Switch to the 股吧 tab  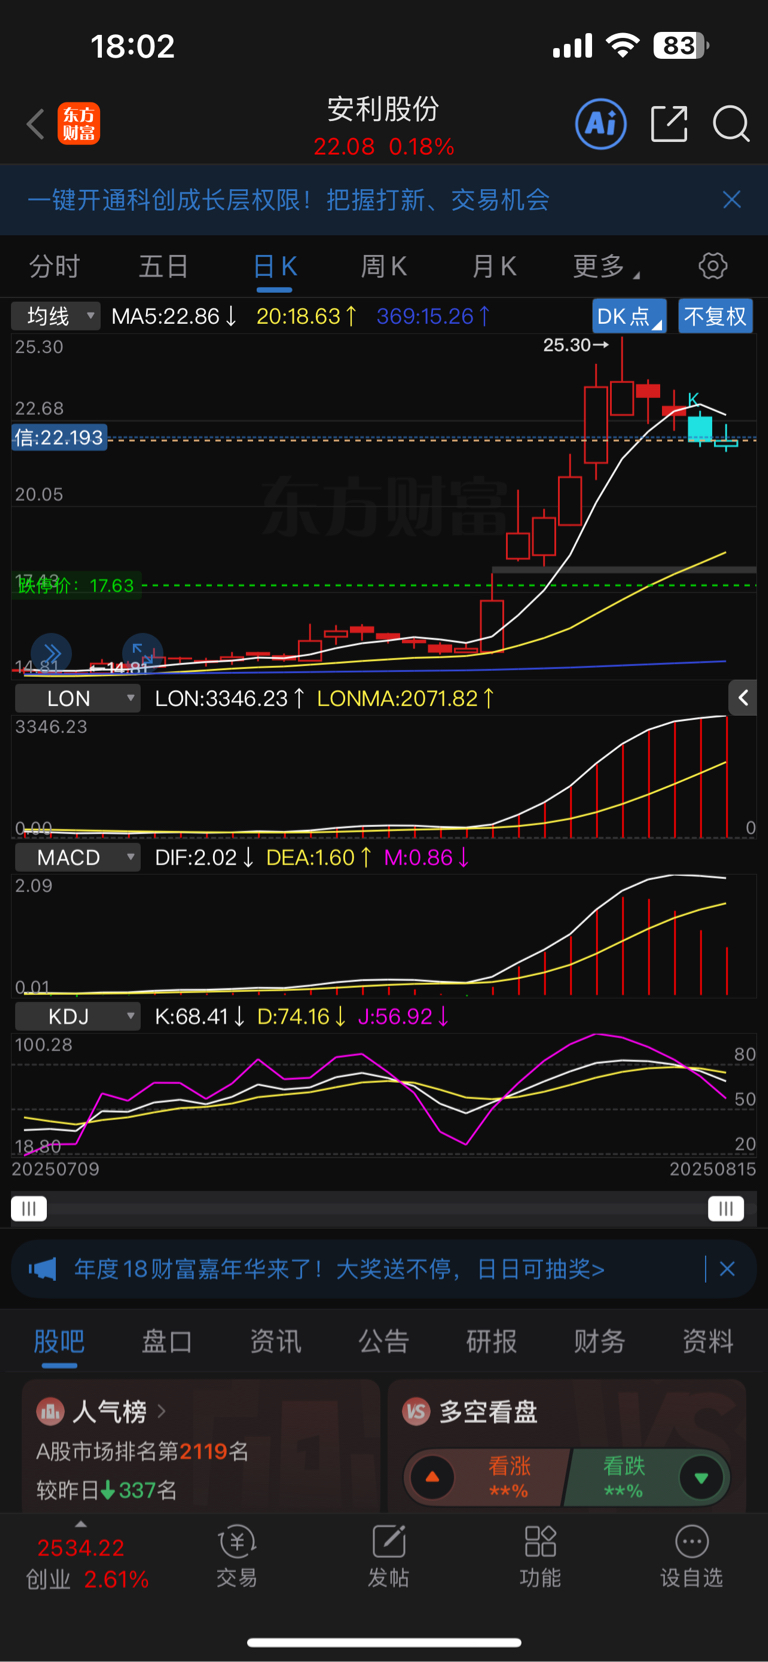click(x=59, y=1341)
